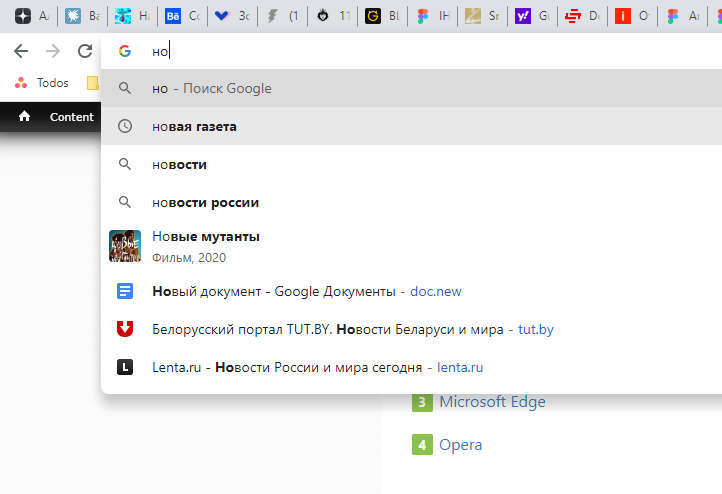This screenshot has width=722, height=494.
Task: Switch to the Figma 'IH' tab
Action: coord(432,17)
